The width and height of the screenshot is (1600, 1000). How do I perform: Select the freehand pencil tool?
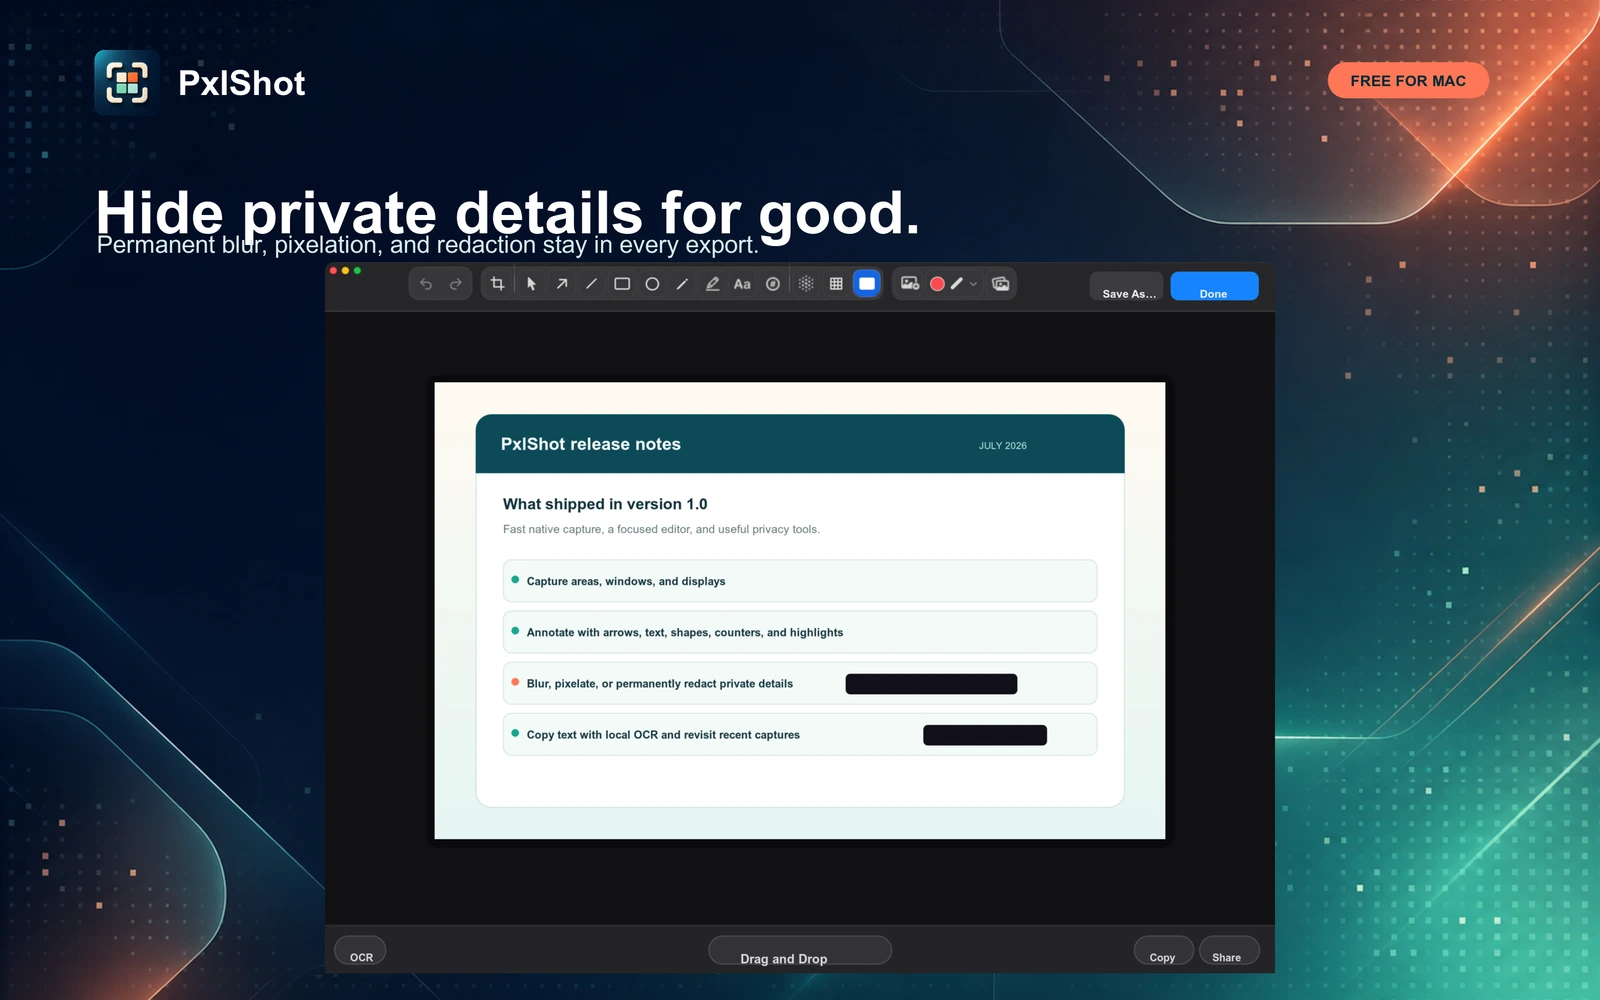[682, 284]
